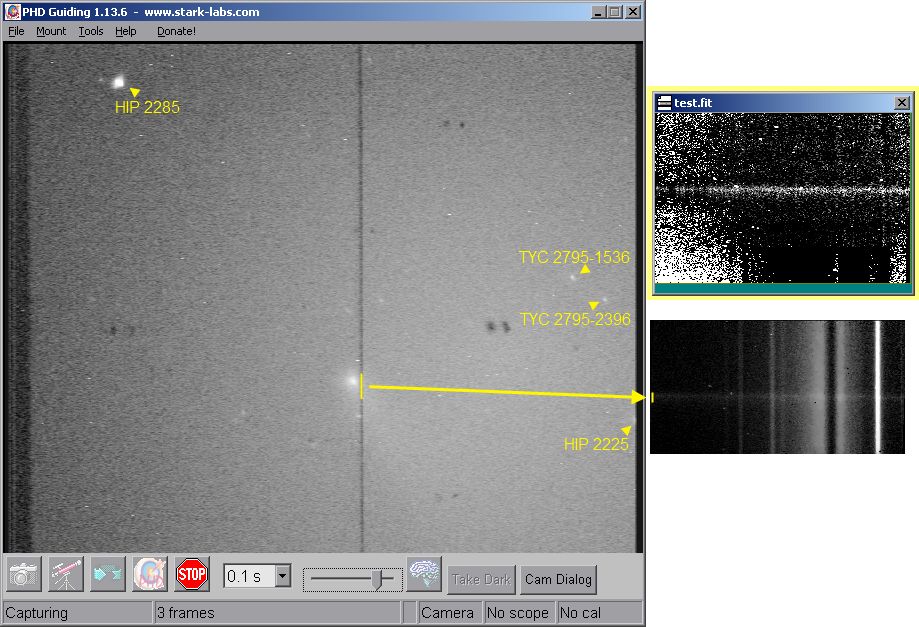The width and height of the screenshot is (919, 627).
Task: Click the test.fit window title icon
Action: click(663, 102)
